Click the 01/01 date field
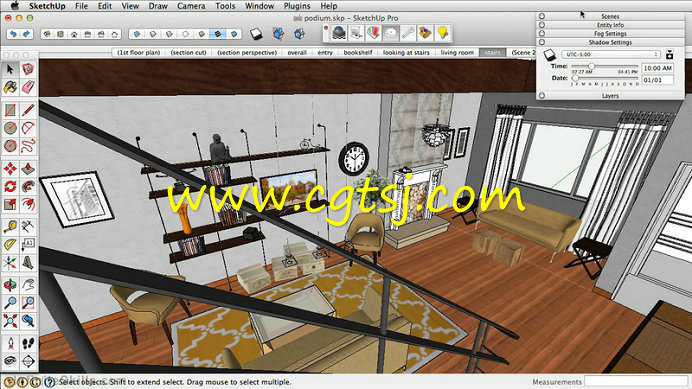This screenshot has width=692, height=389. pyautogui.click(x=658, y=80)
